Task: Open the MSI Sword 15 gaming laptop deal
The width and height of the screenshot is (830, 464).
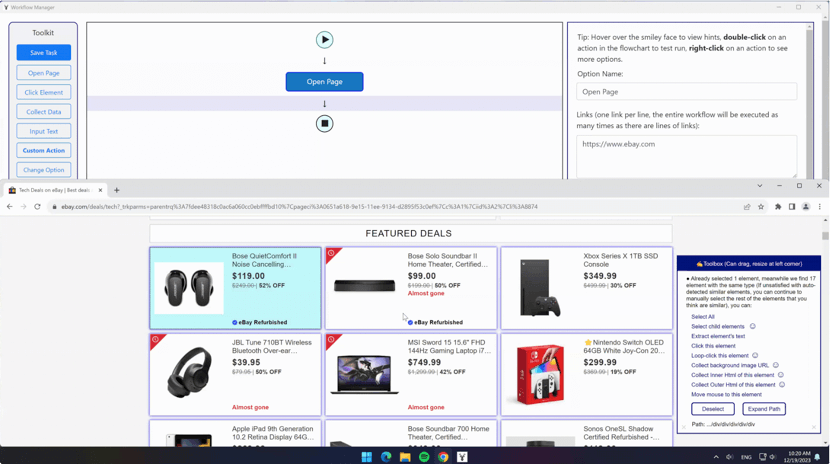Action: click(x=411, y=375)
